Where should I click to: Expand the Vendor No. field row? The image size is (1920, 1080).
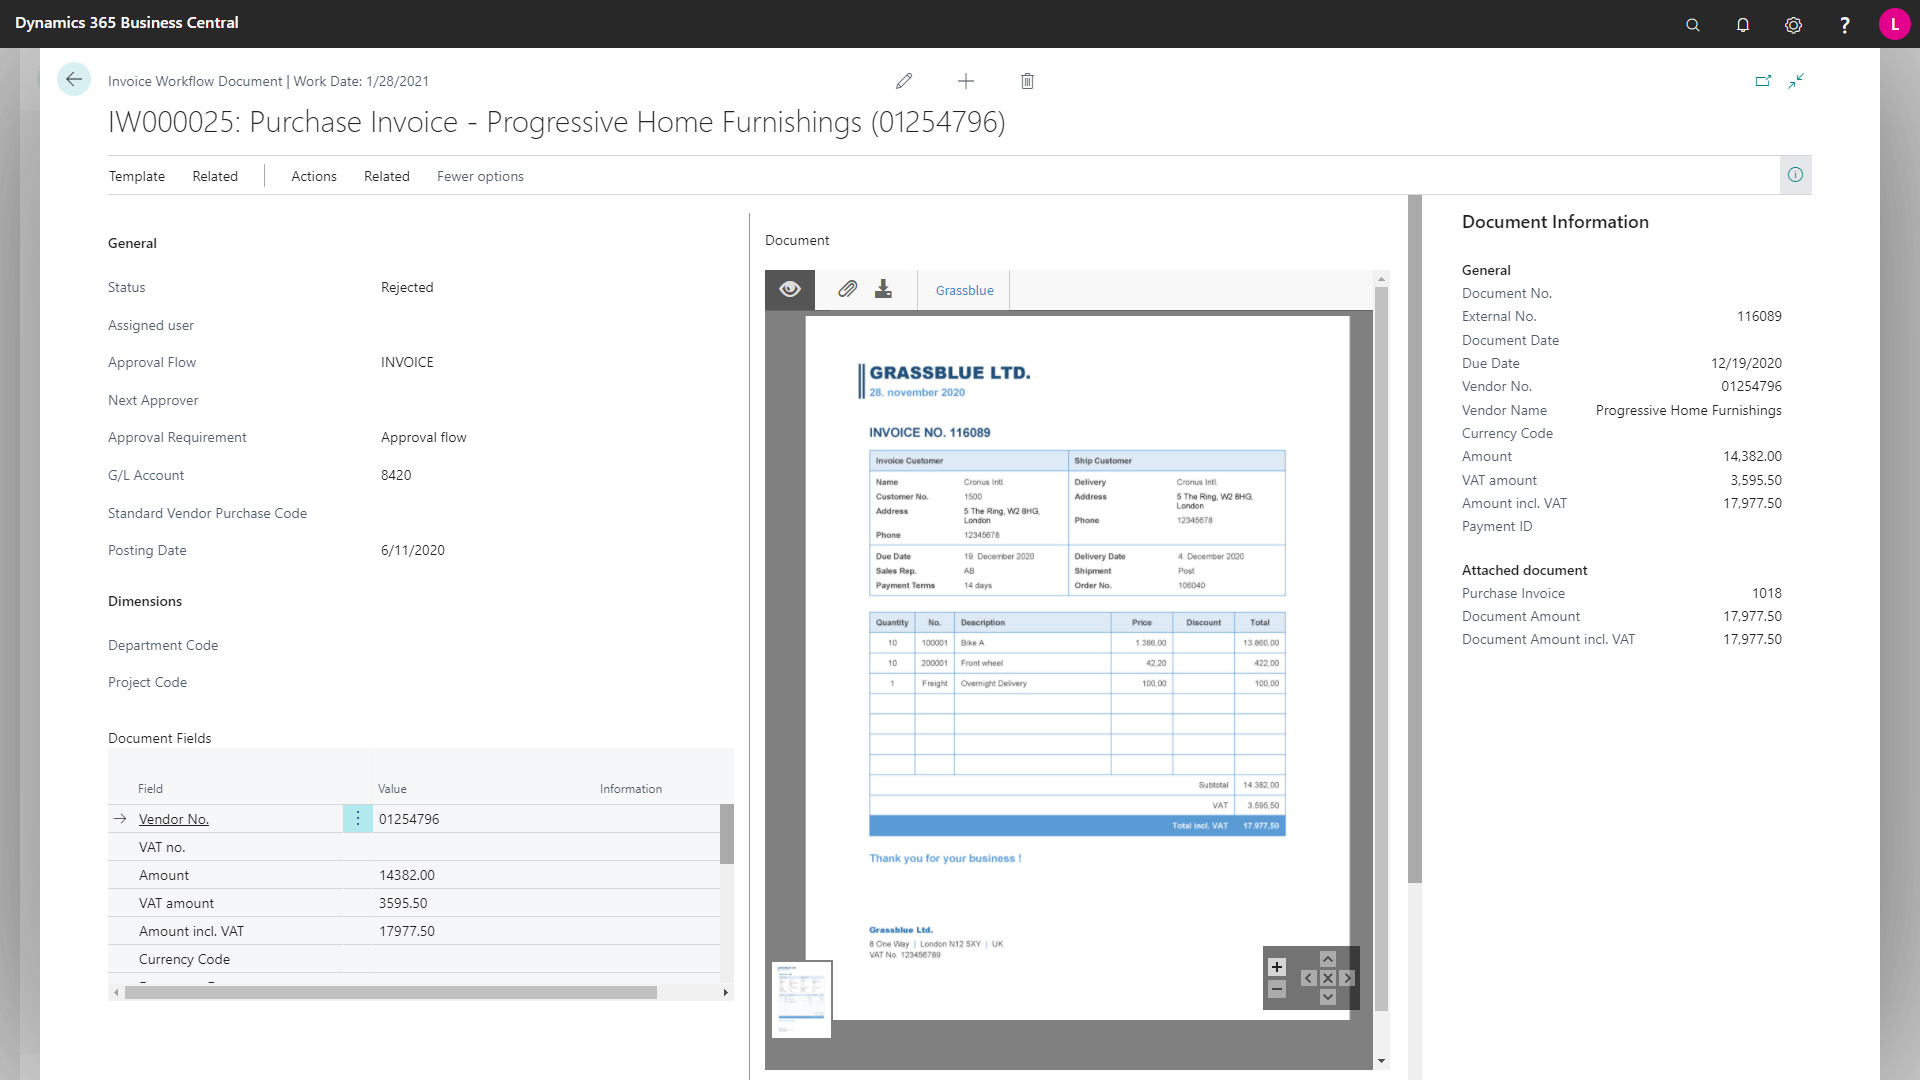point(120,819)
